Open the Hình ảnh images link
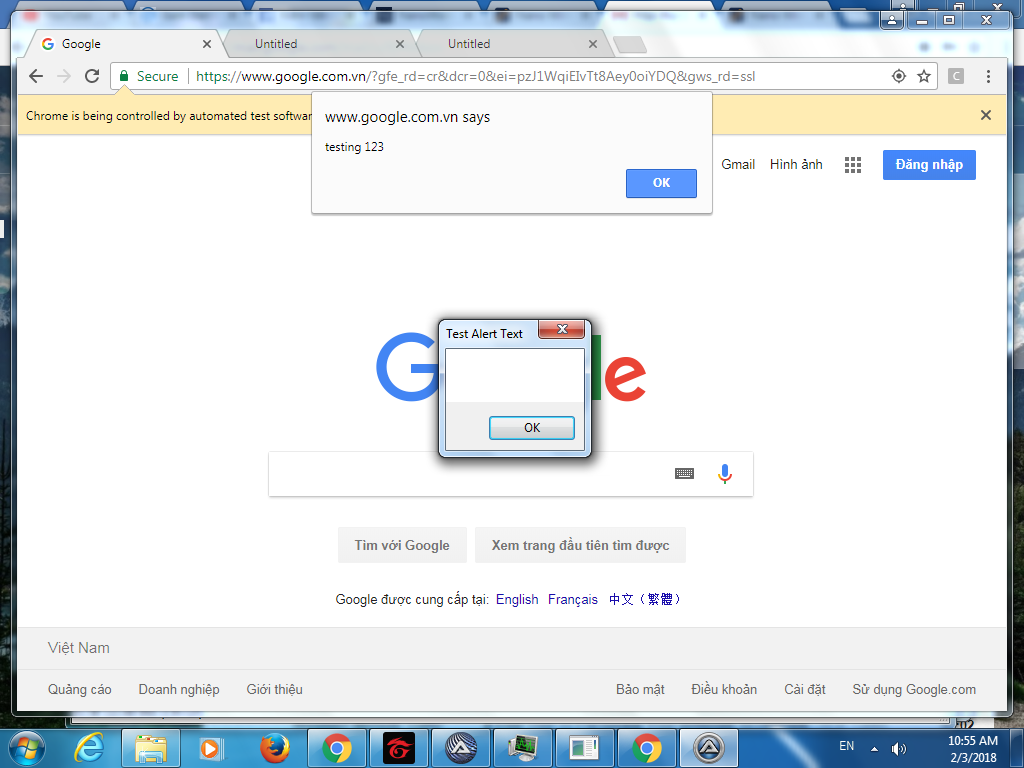 click(796, 165)
